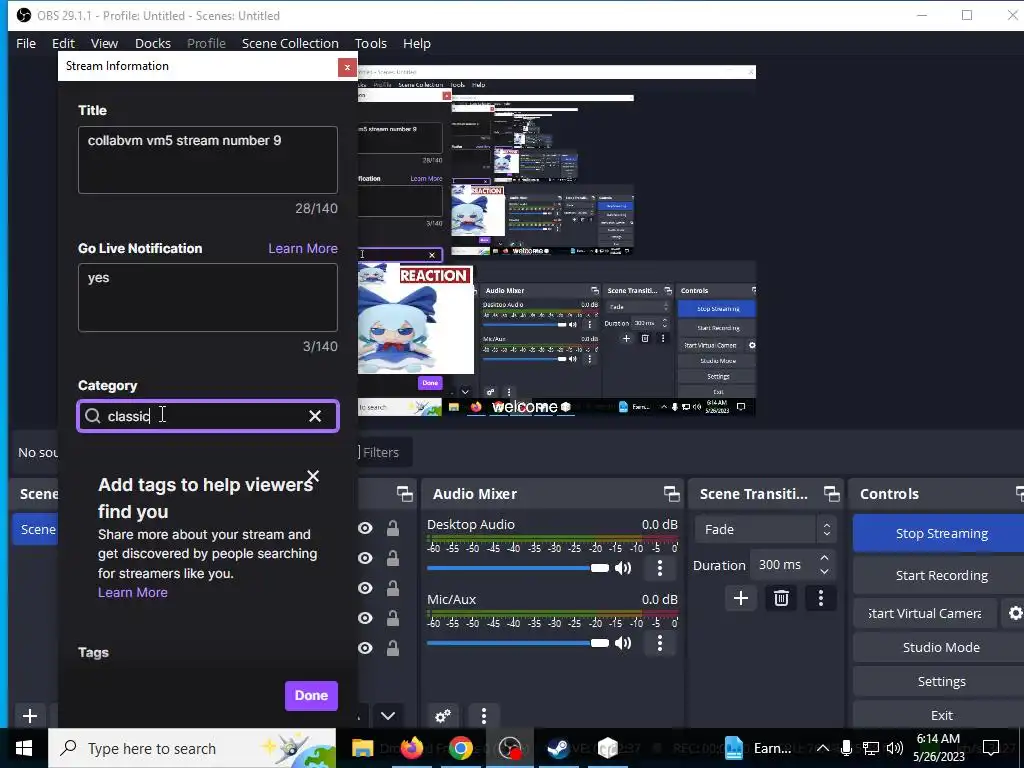Remove transition with trash icon

[781, 598]
